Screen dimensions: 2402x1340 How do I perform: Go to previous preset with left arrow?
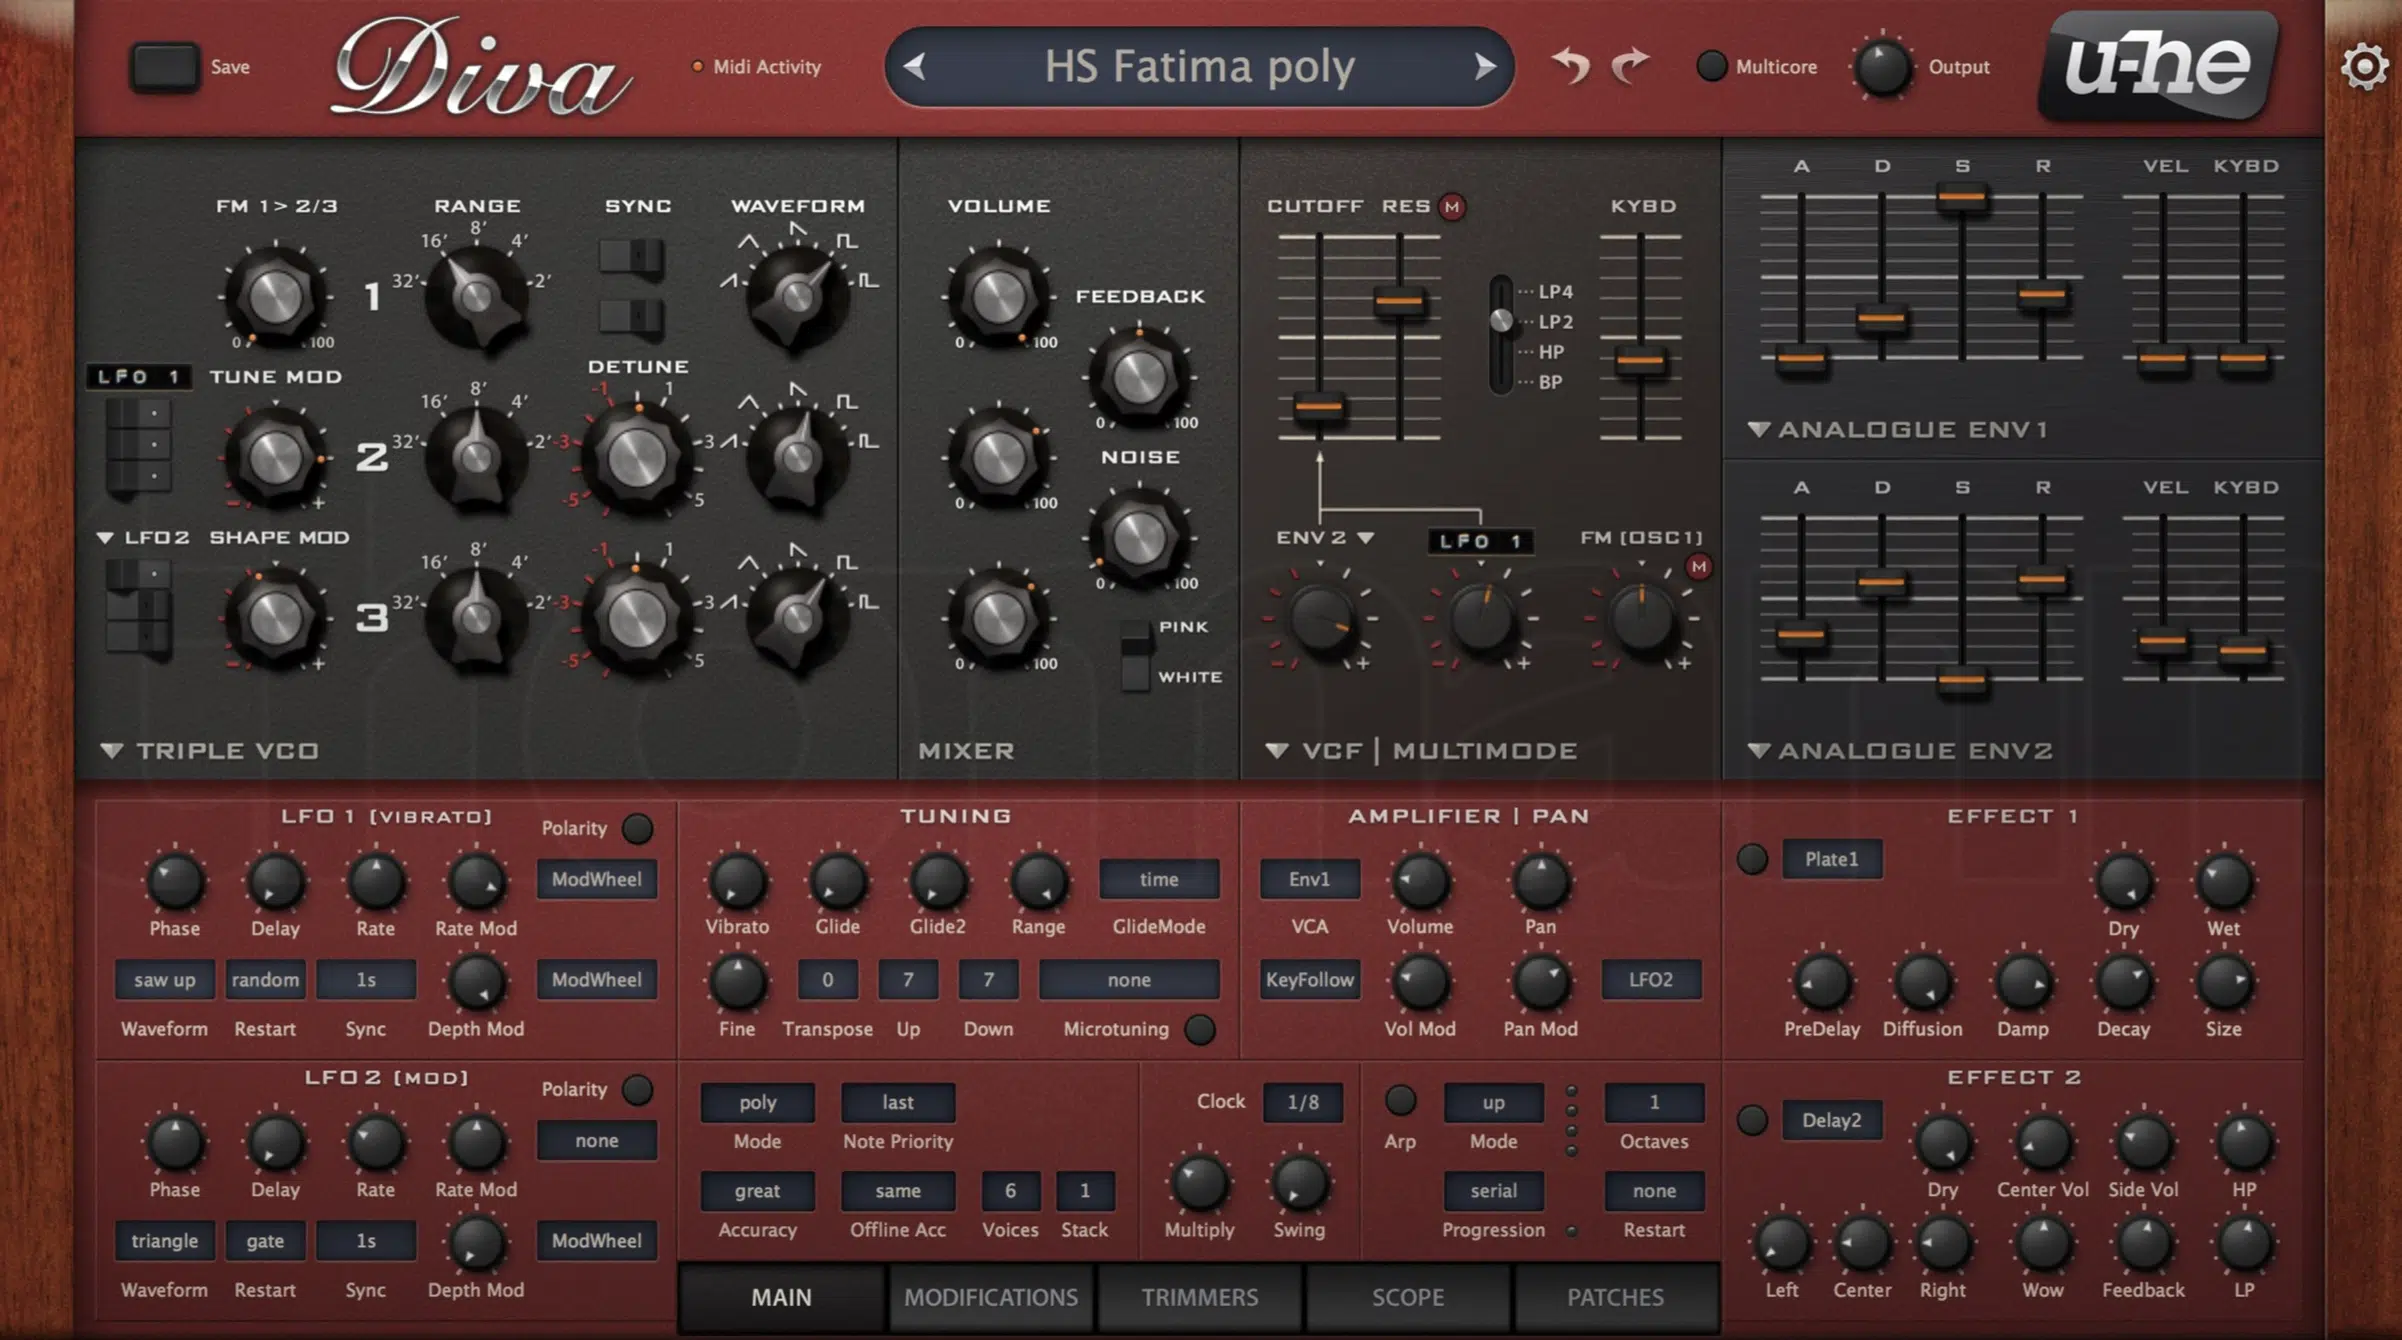coord(914,67)
